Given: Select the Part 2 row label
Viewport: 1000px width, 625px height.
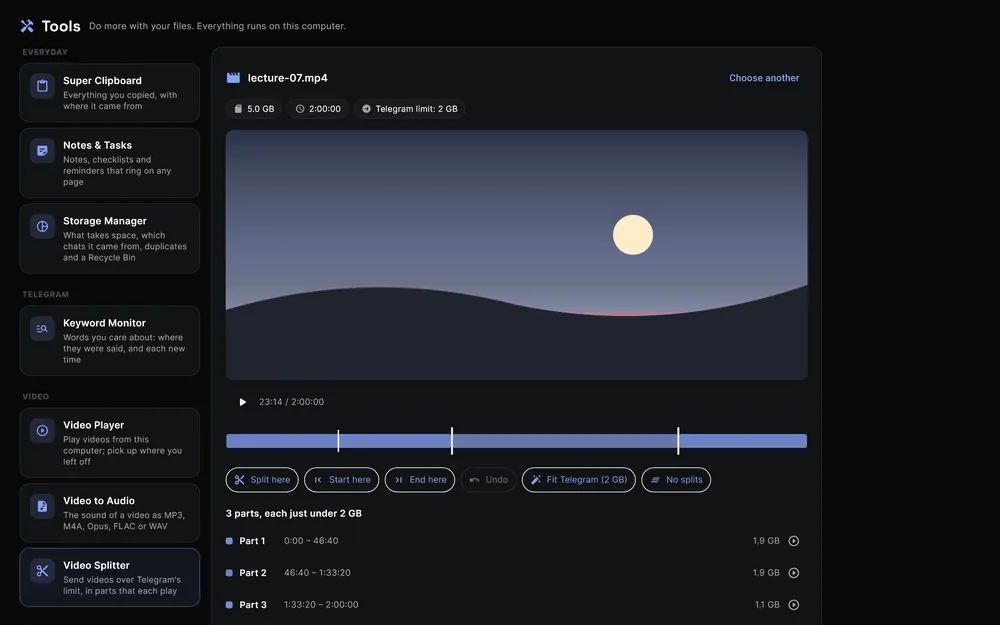Looking at the screenshot, I should (253, 573).
